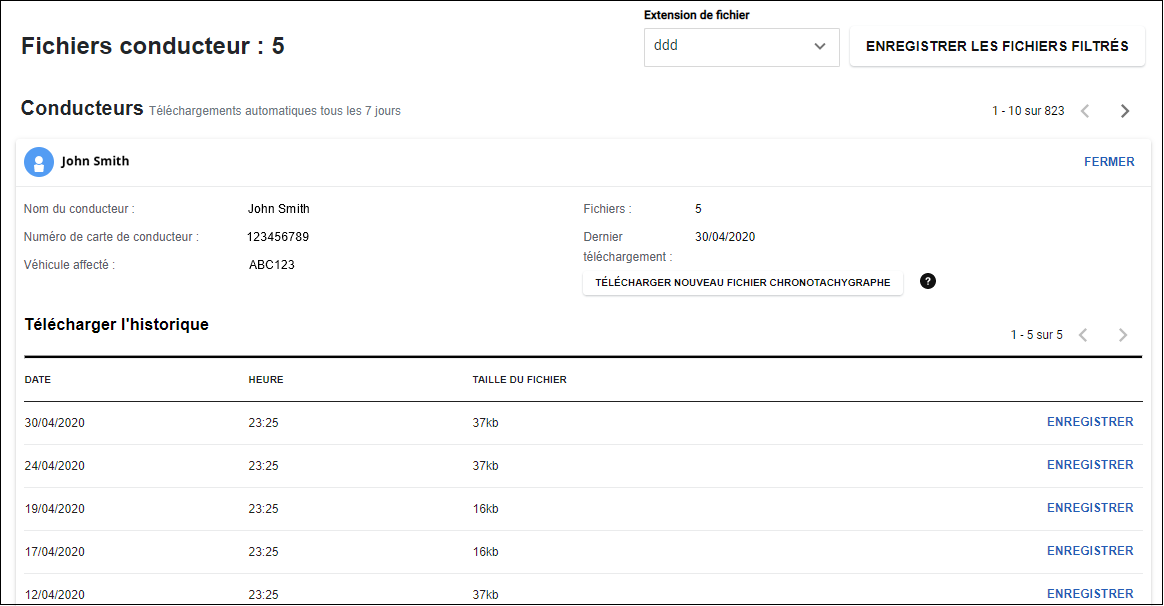Click John Smith name in card header
Screen dimensions: 1164x606
click(95, 161)
